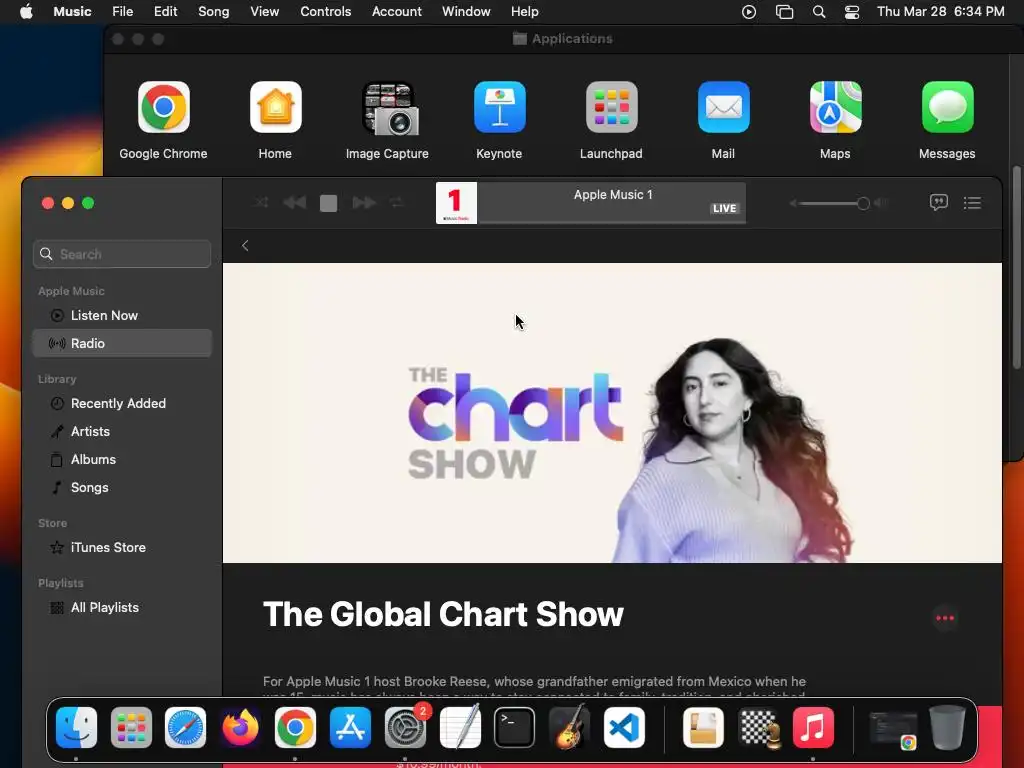This screenshot has height=768, width=1024.
Task: Open Control Center in menu bar
Action: pyautogui.click(x=852, y=12)
